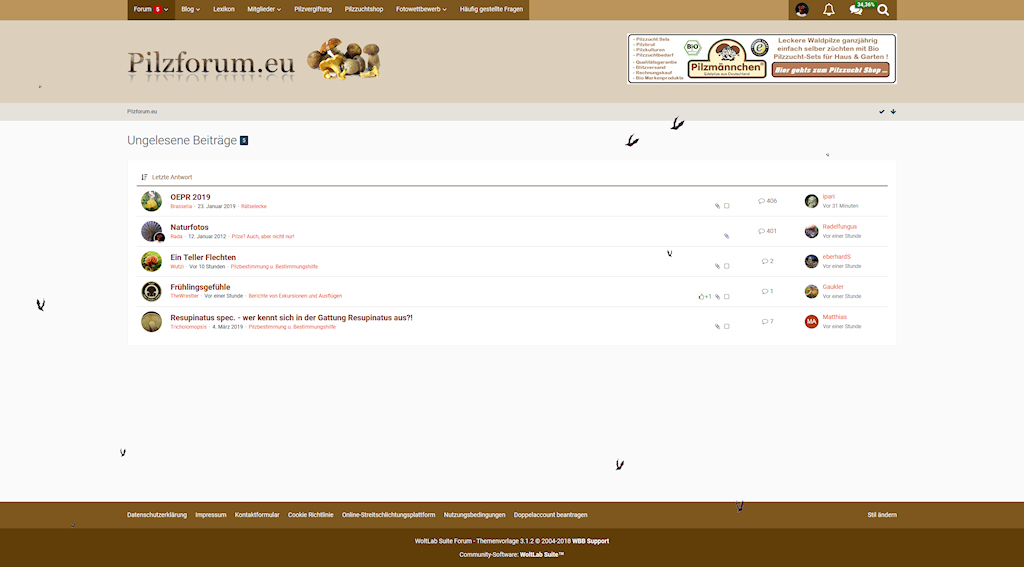
Task: Click the Impressum footer link
Action: click(211, 514)
